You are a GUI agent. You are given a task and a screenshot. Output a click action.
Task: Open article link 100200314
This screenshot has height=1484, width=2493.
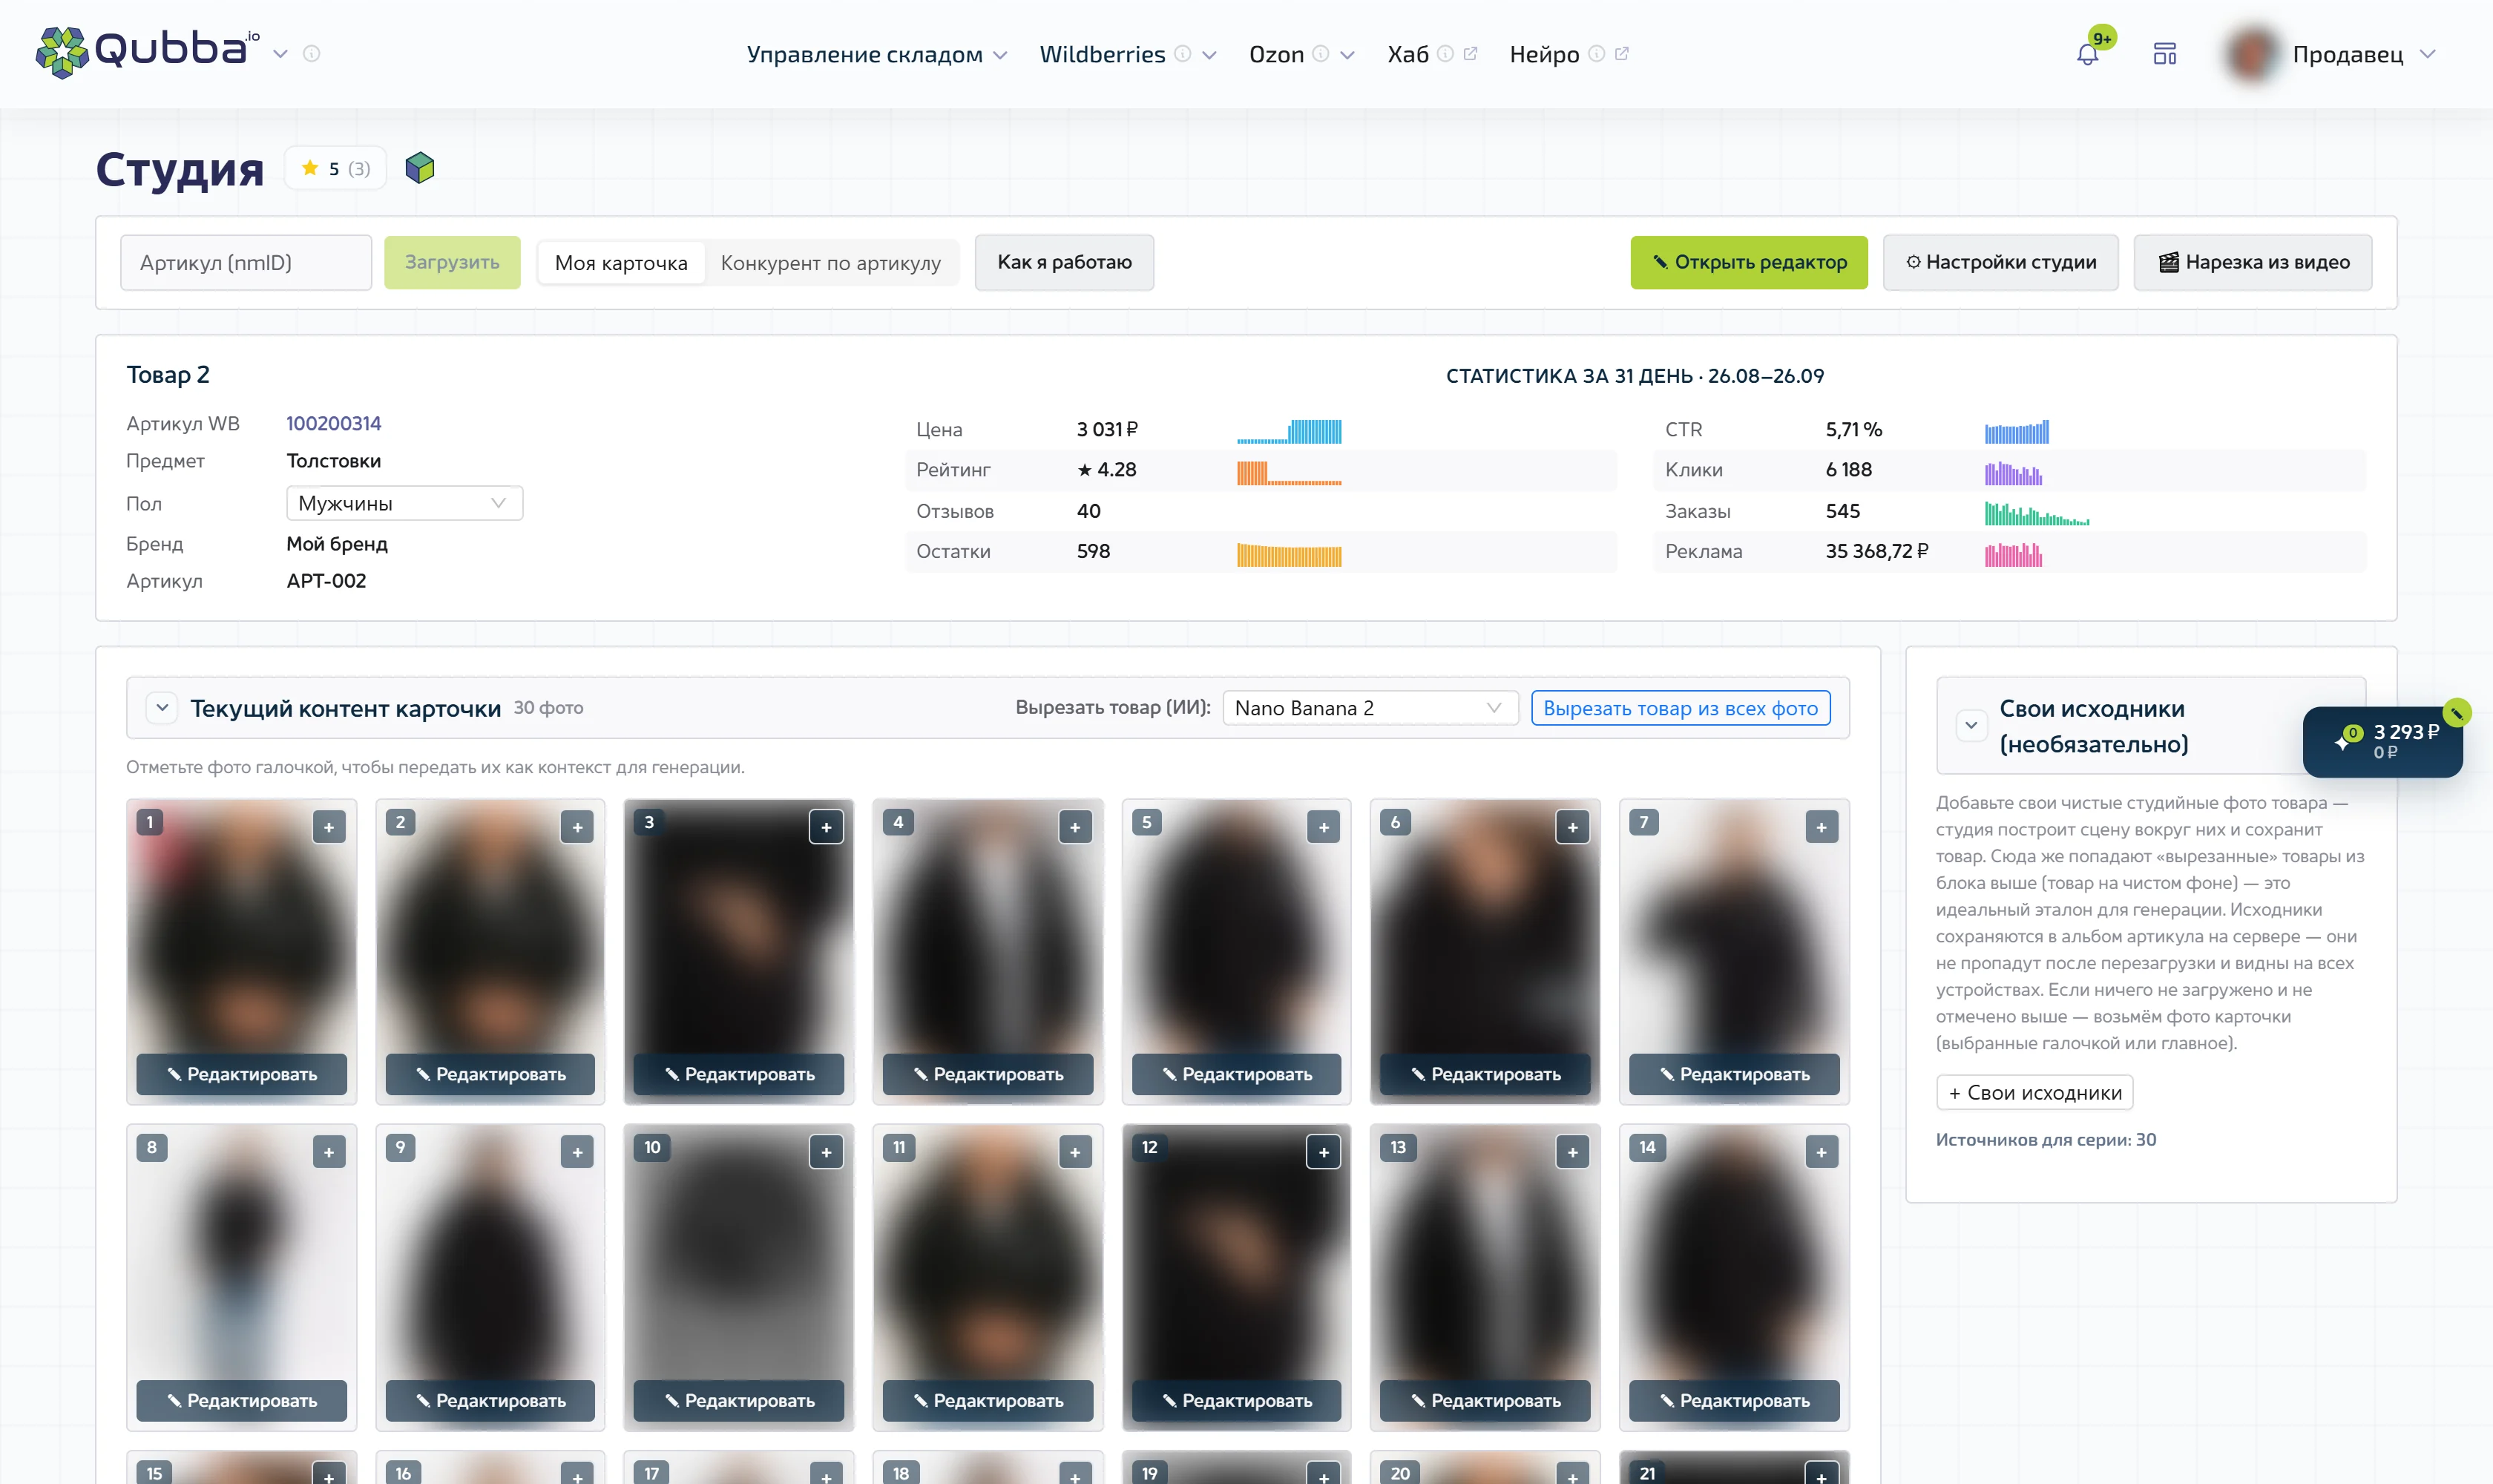pos(333,423)
